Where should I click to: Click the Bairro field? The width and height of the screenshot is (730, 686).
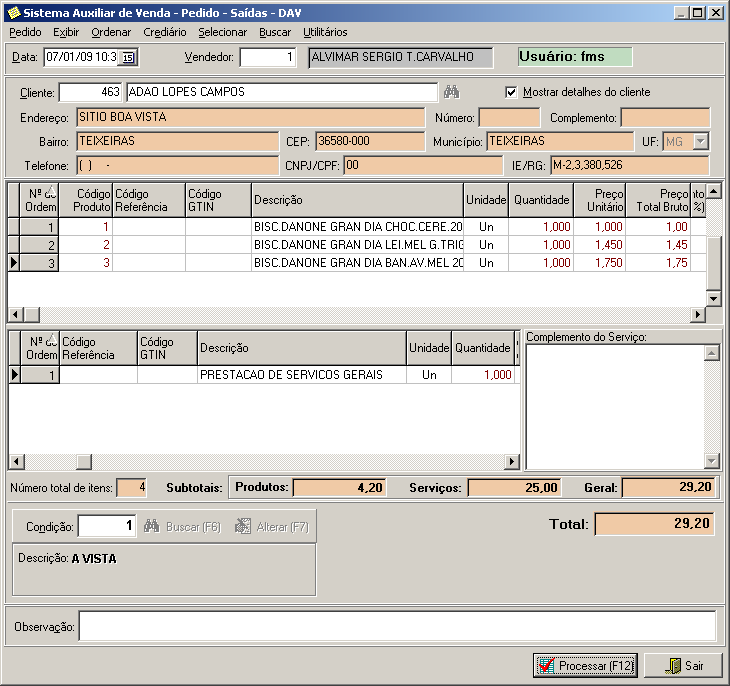(x=177, y=142)
